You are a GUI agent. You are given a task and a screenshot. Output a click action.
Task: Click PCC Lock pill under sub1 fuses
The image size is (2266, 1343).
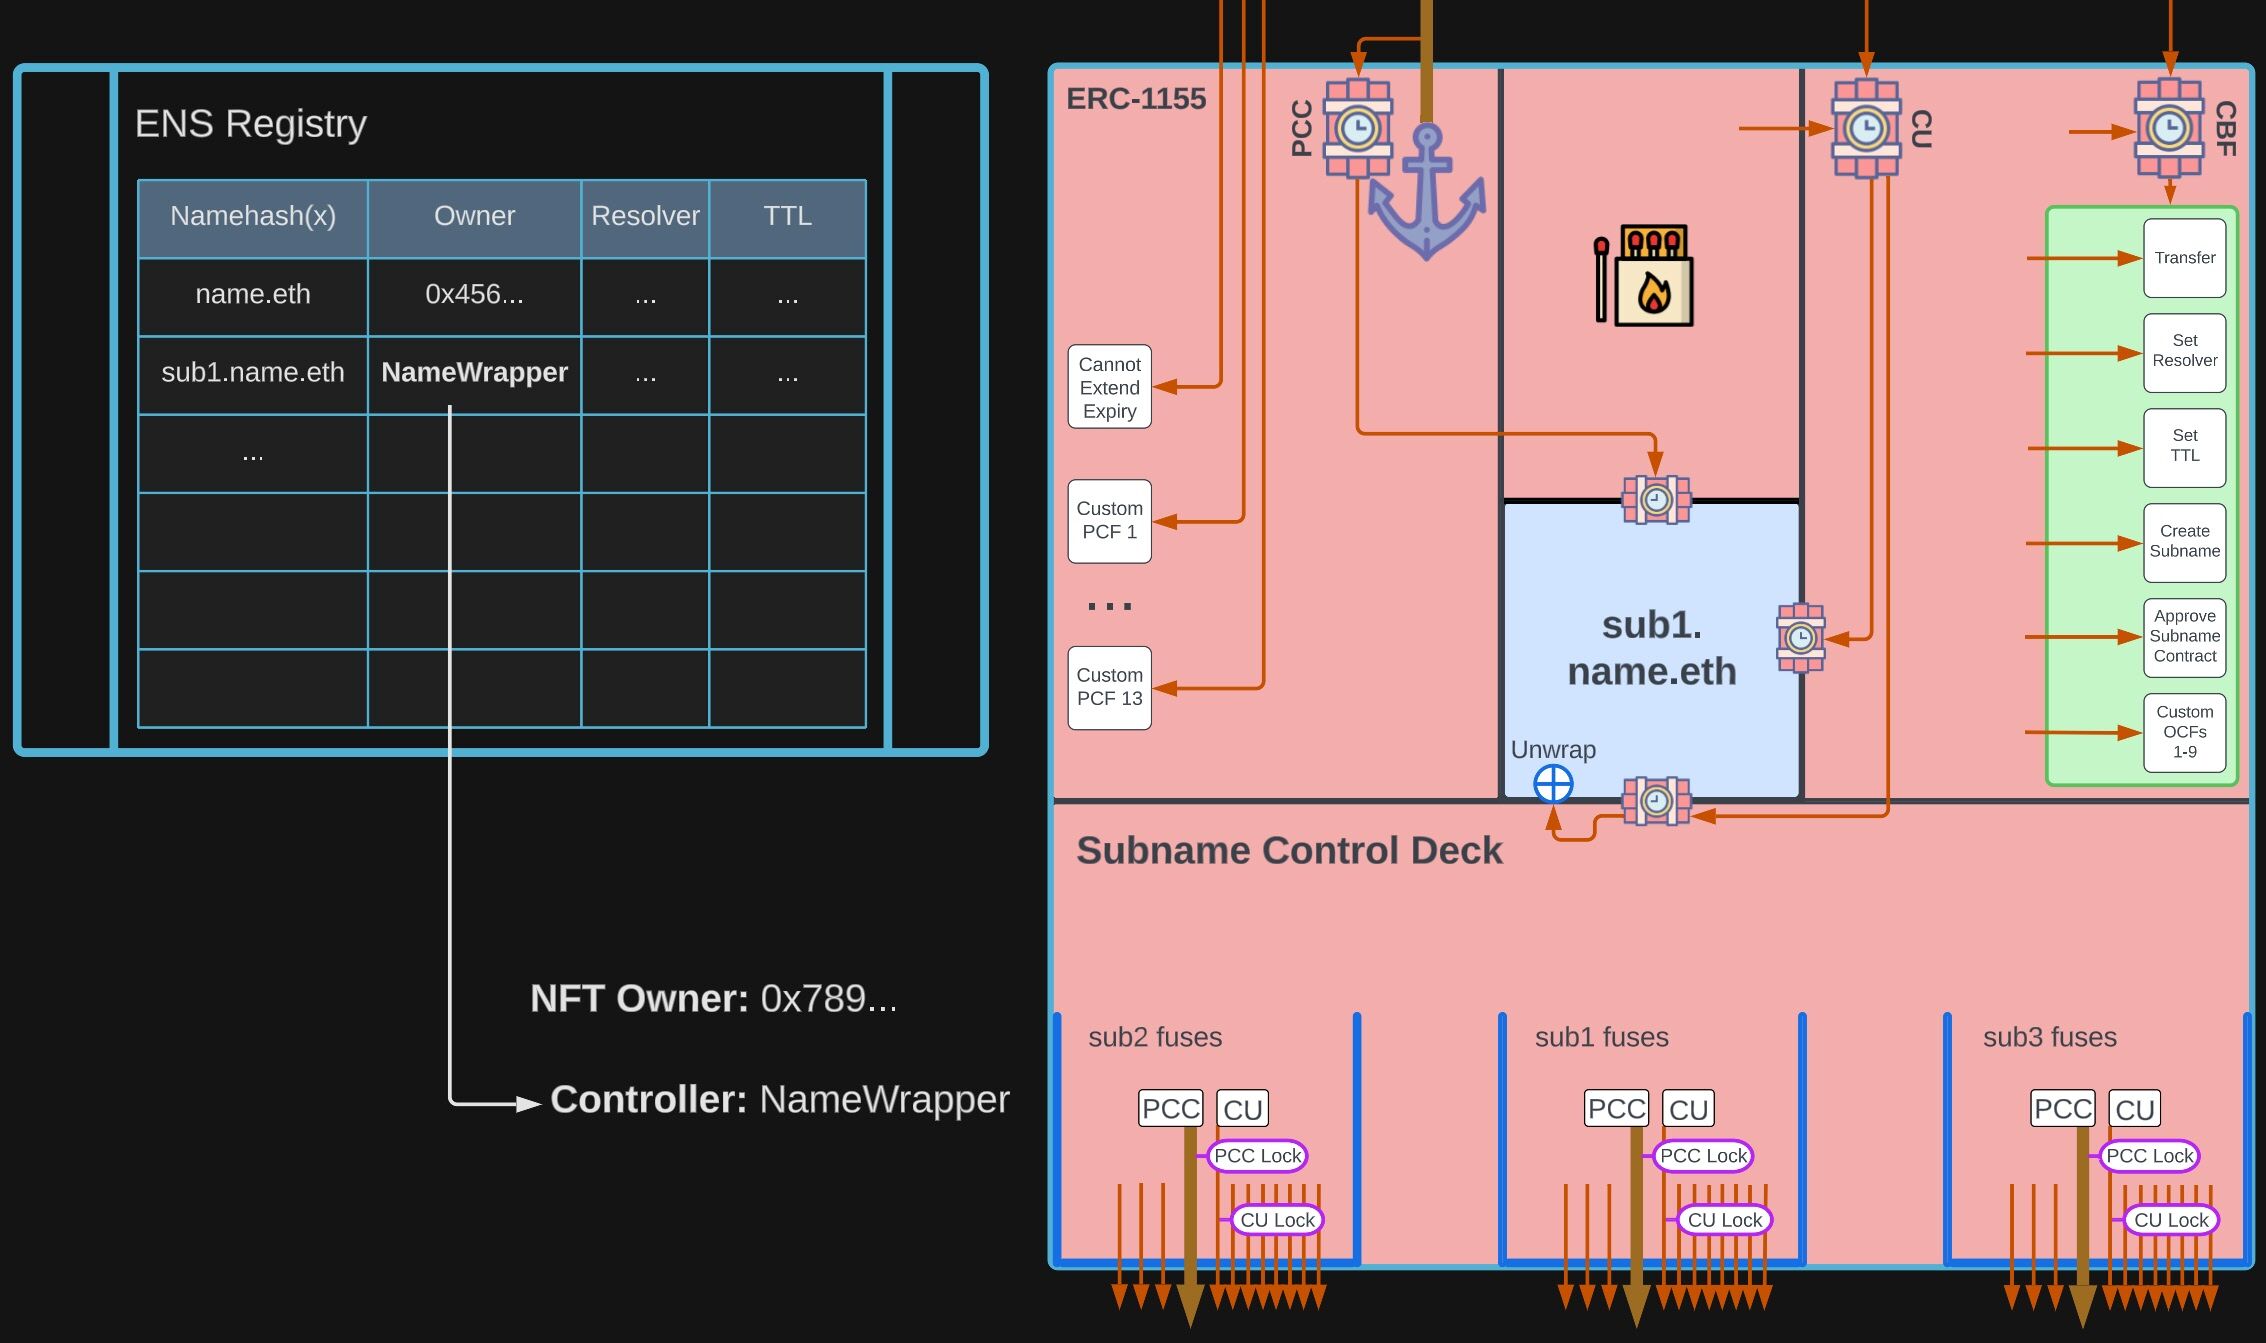[1703, 1156]
